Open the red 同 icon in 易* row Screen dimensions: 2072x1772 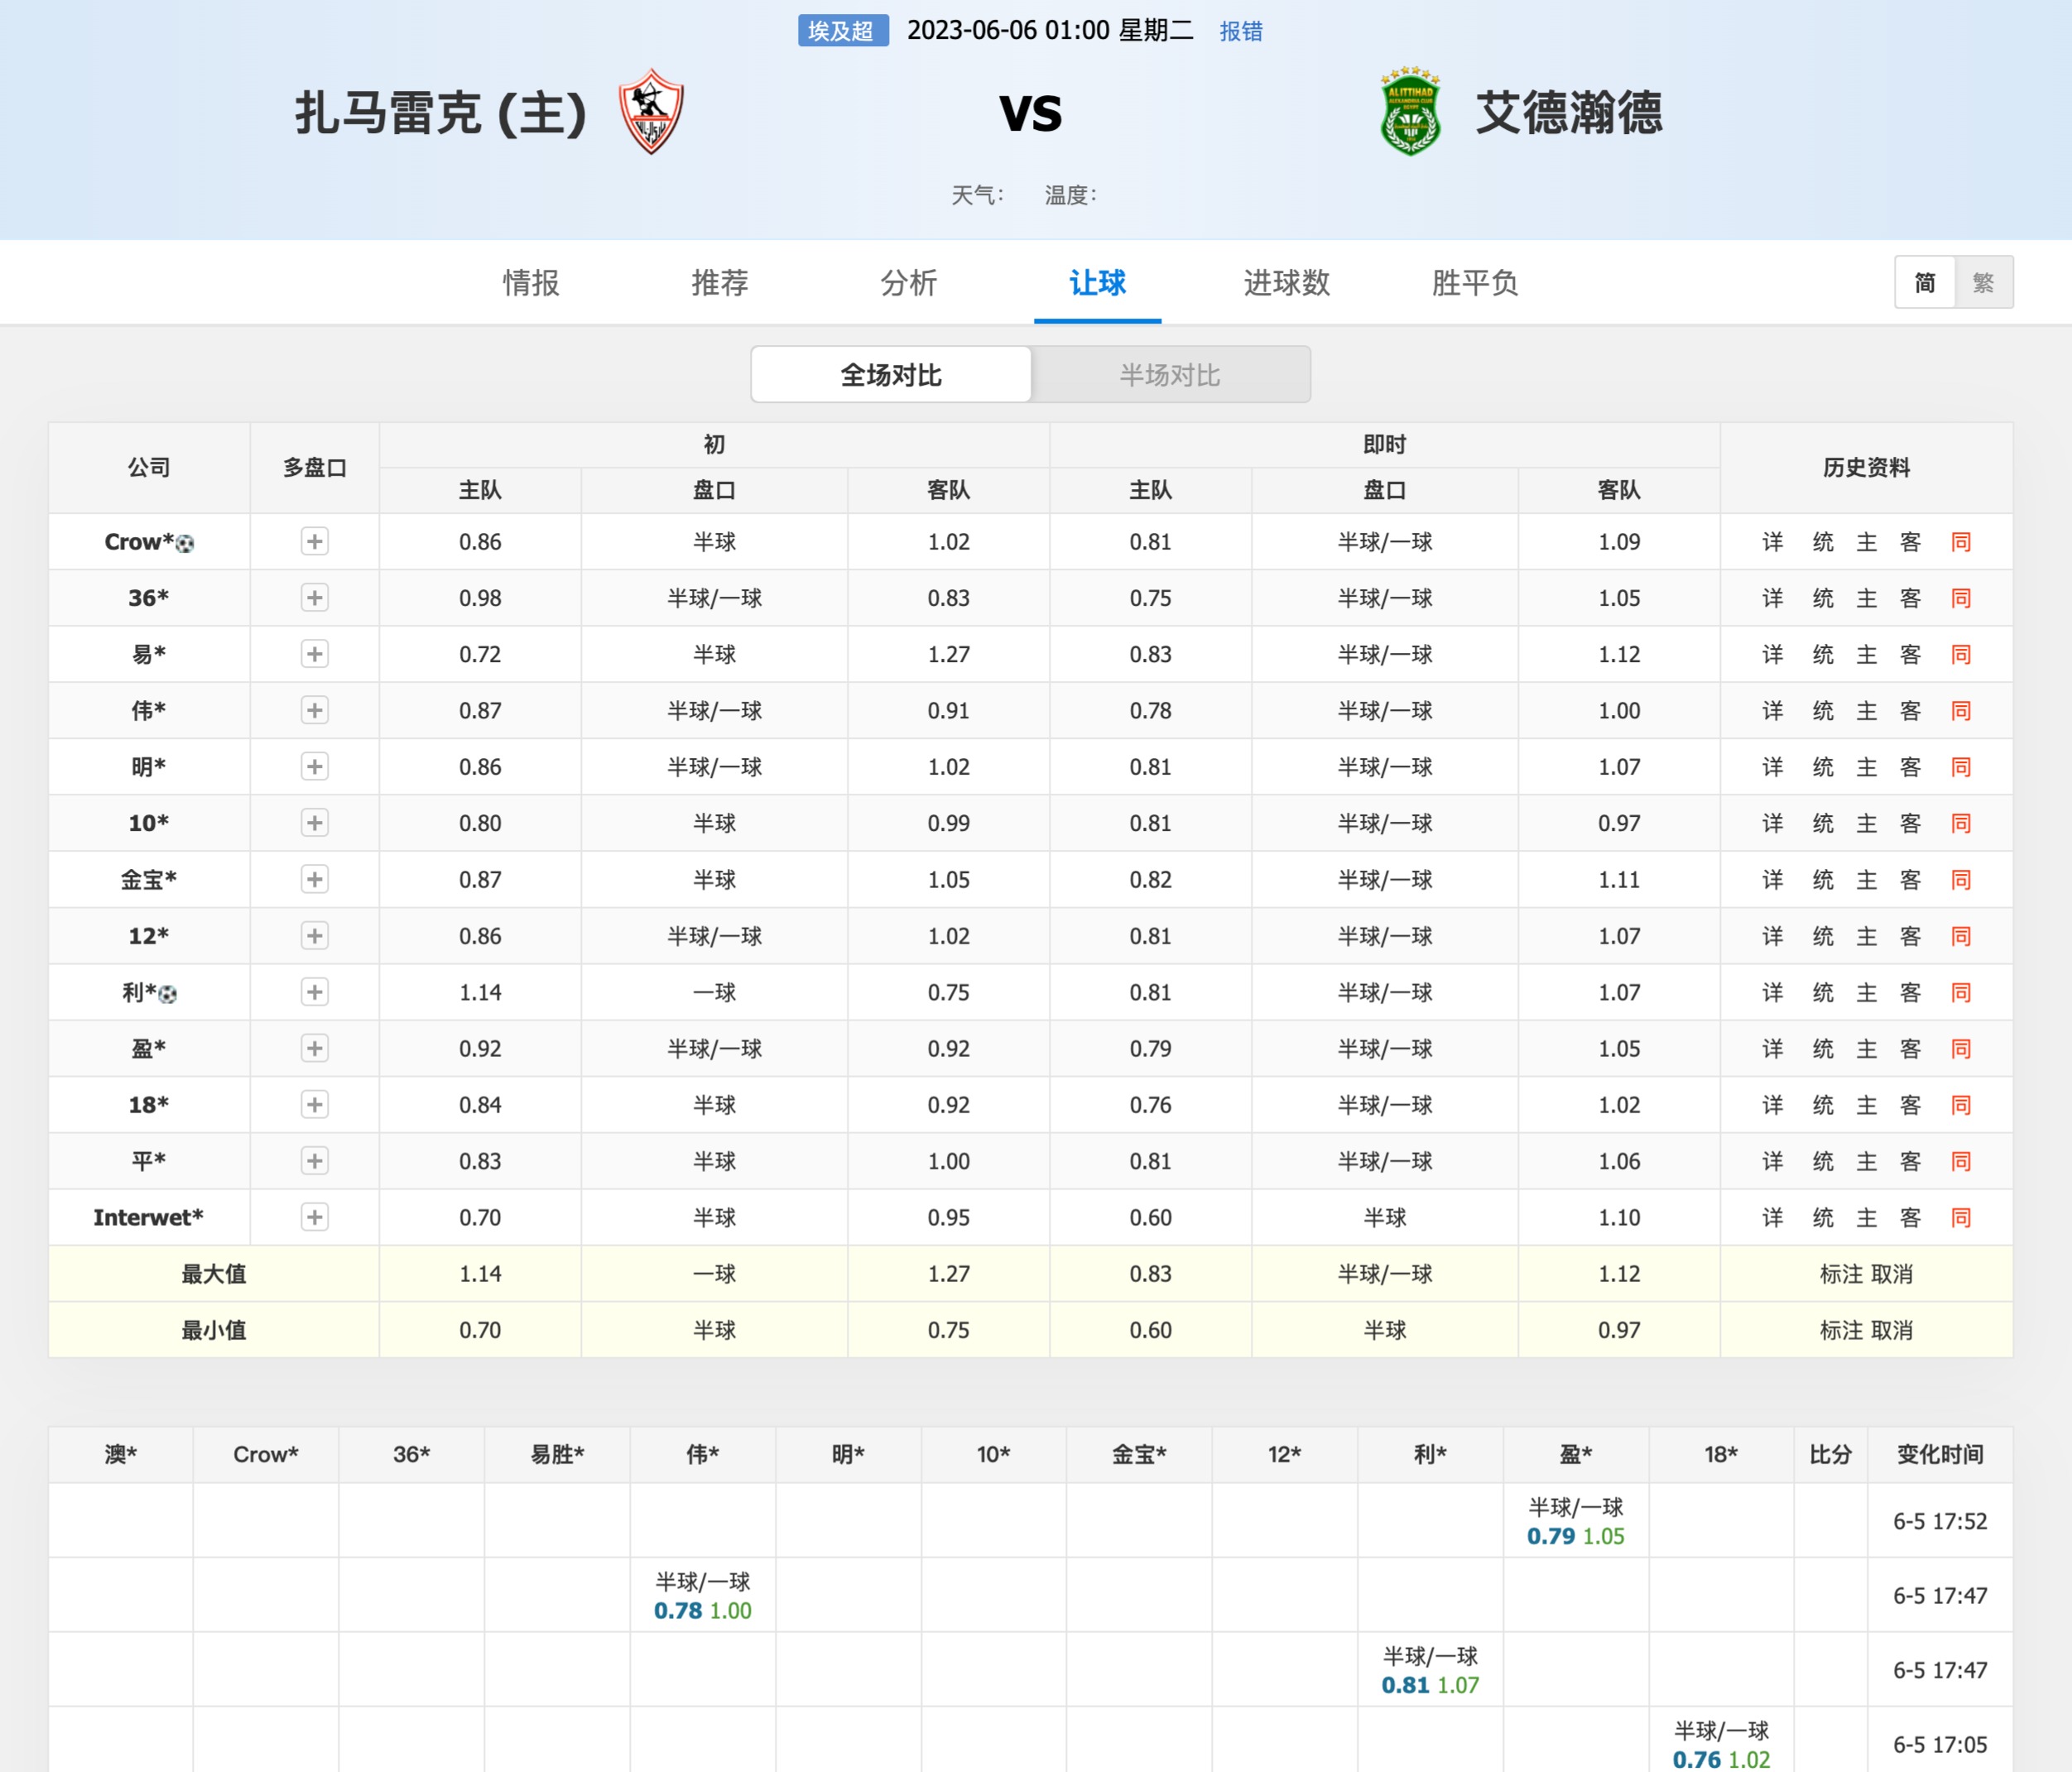point(1961,654)
